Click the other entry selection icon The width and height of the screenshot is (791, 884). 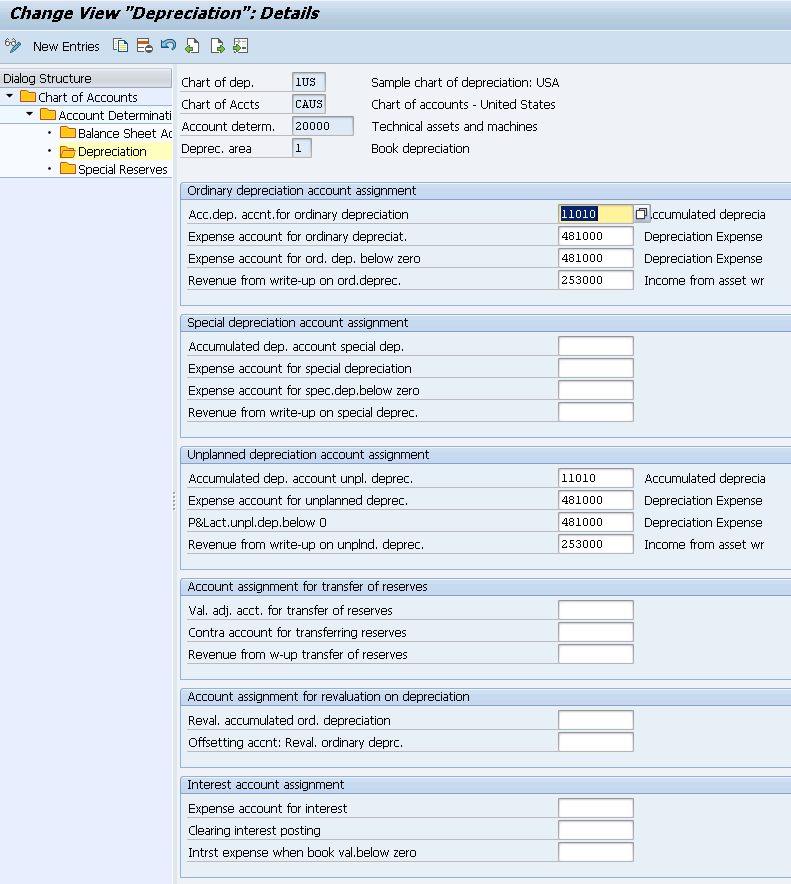[x=241, y=46]
